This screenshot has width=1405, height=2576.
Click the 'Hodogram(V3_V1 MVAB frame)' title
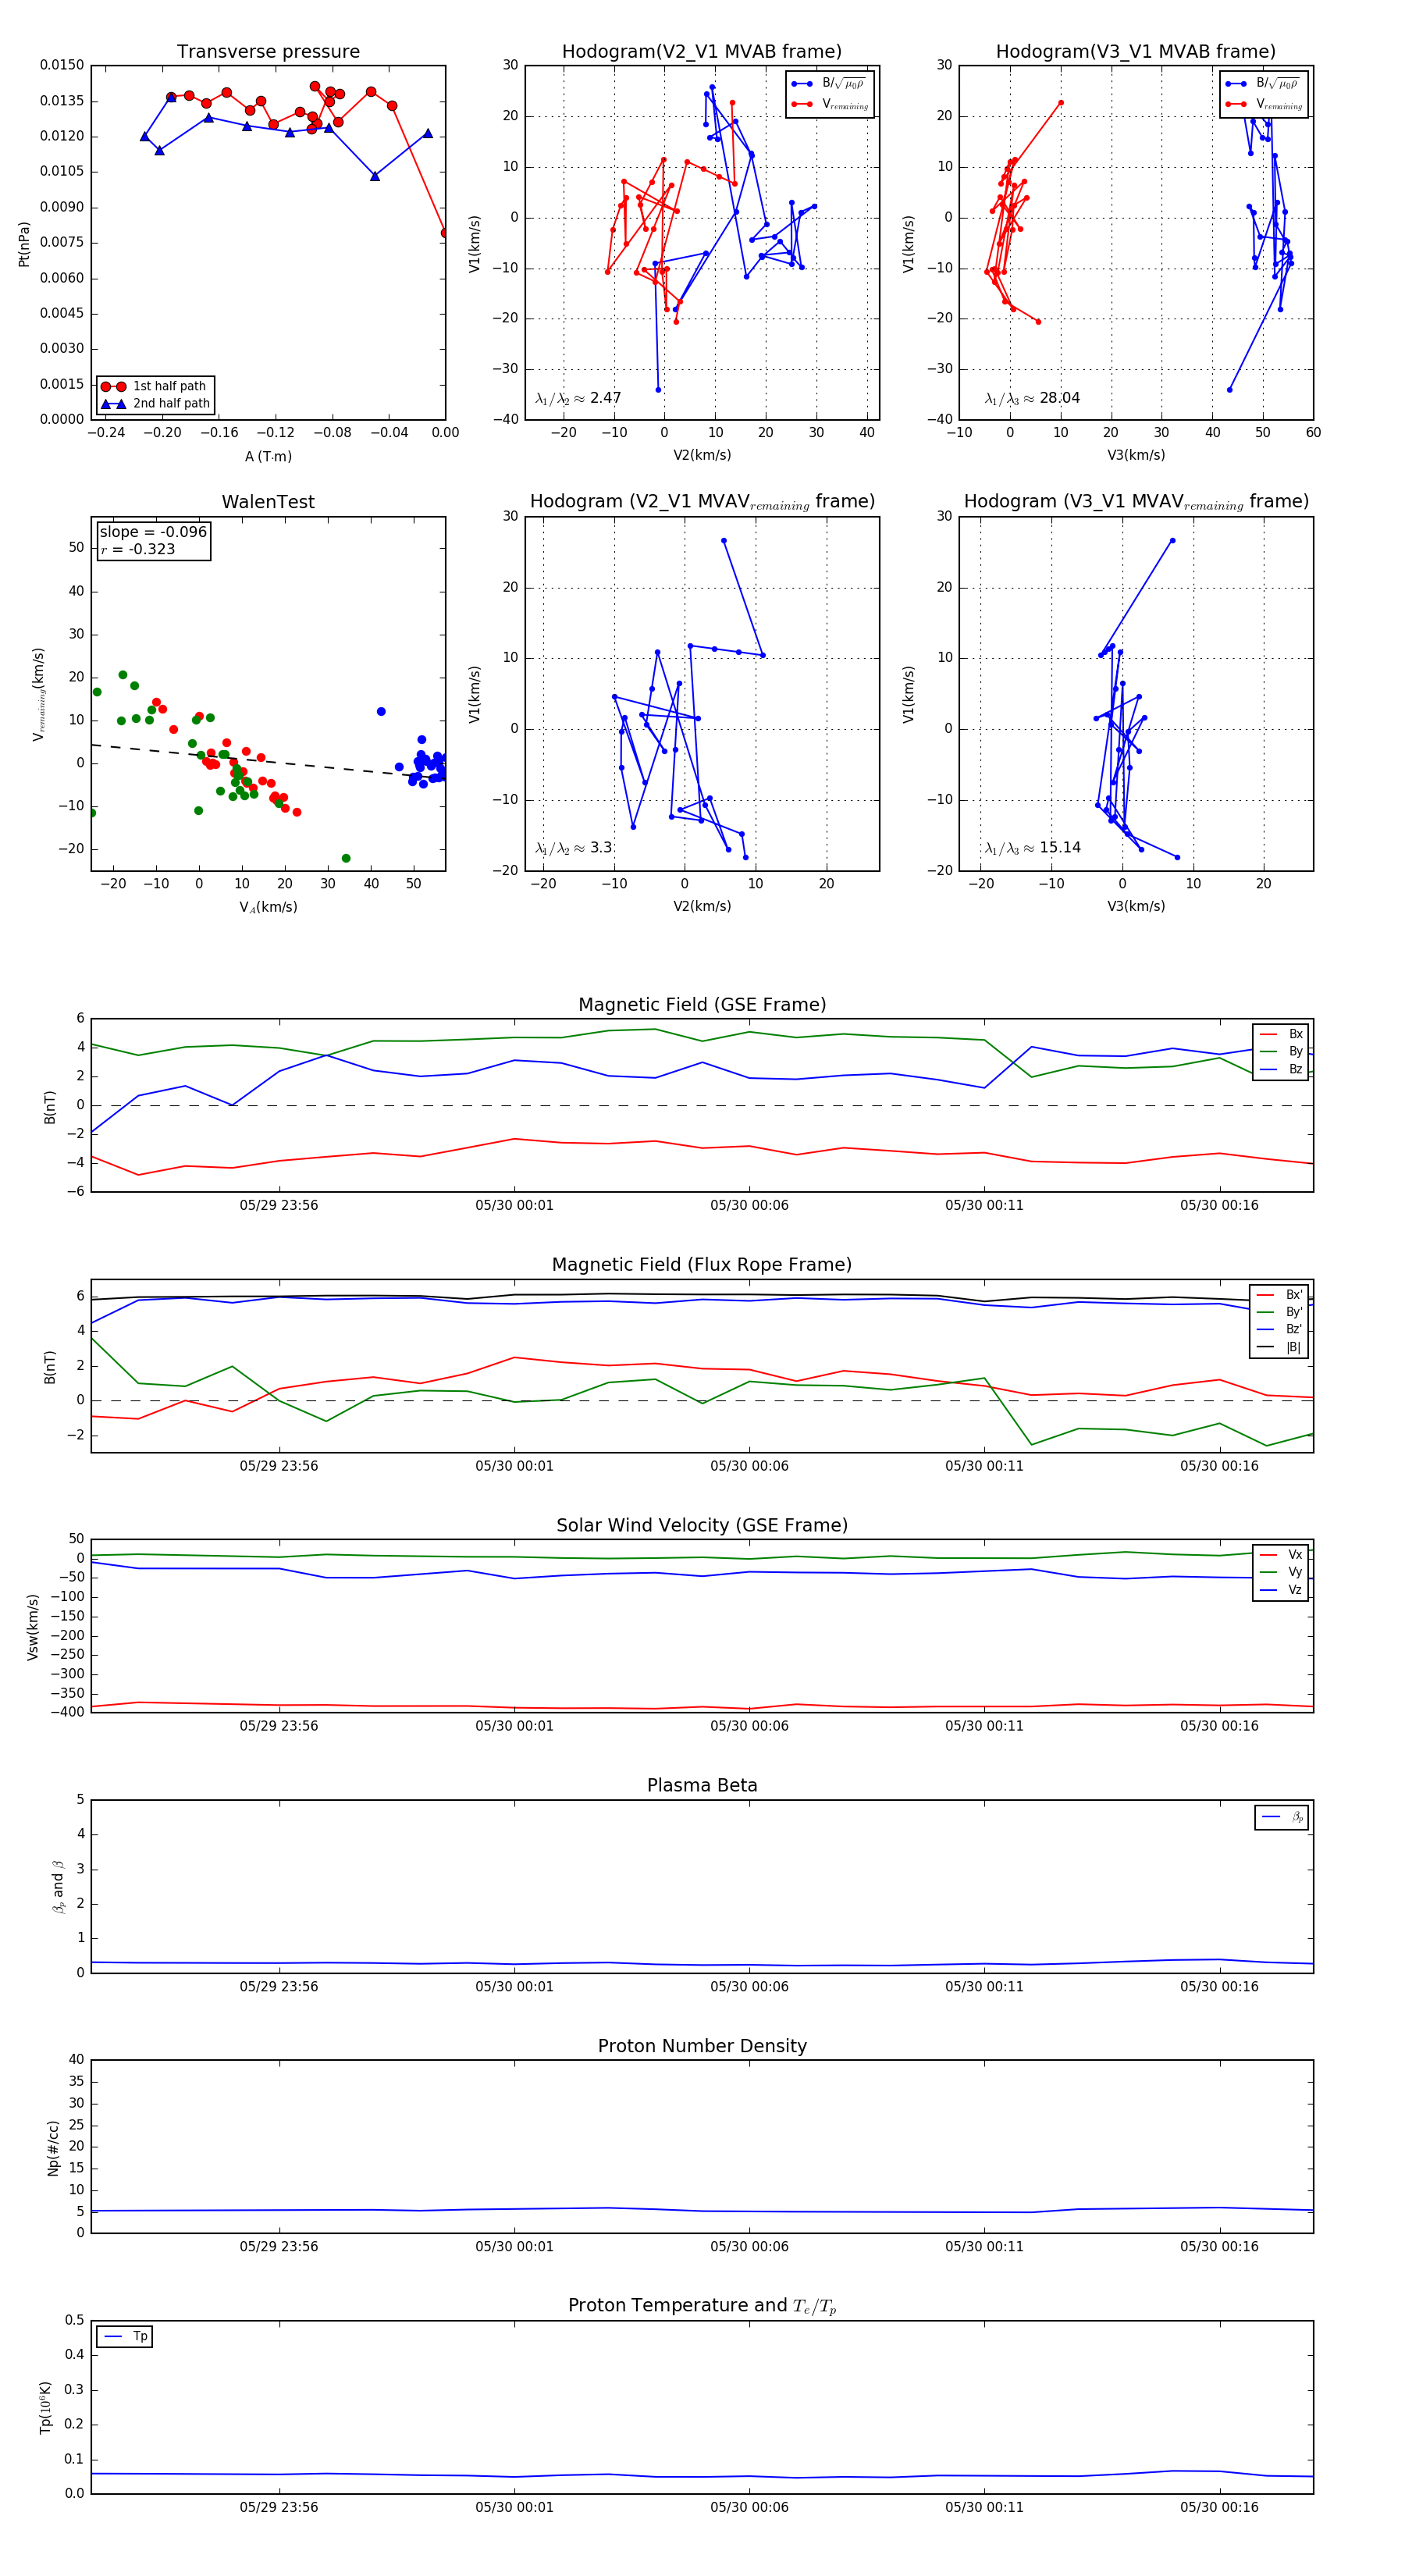pyautogui.click(x=1135, y=52)
